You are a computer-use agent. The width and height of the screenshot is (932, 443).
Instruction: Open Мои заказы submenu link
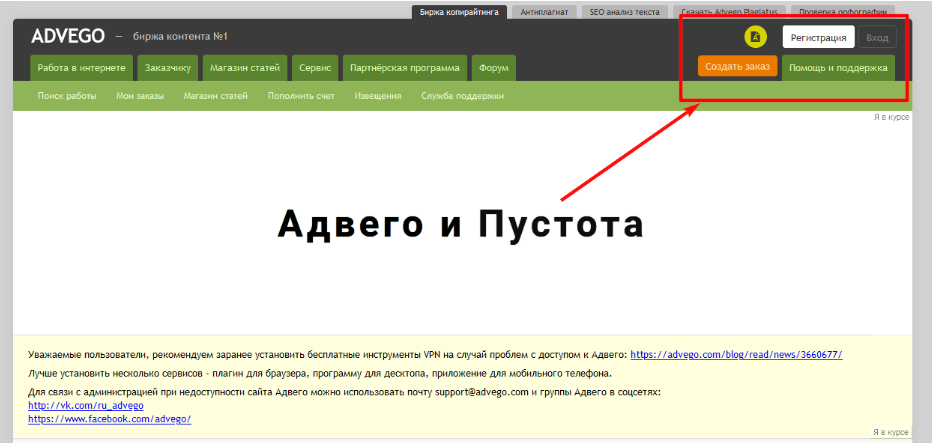140,96
